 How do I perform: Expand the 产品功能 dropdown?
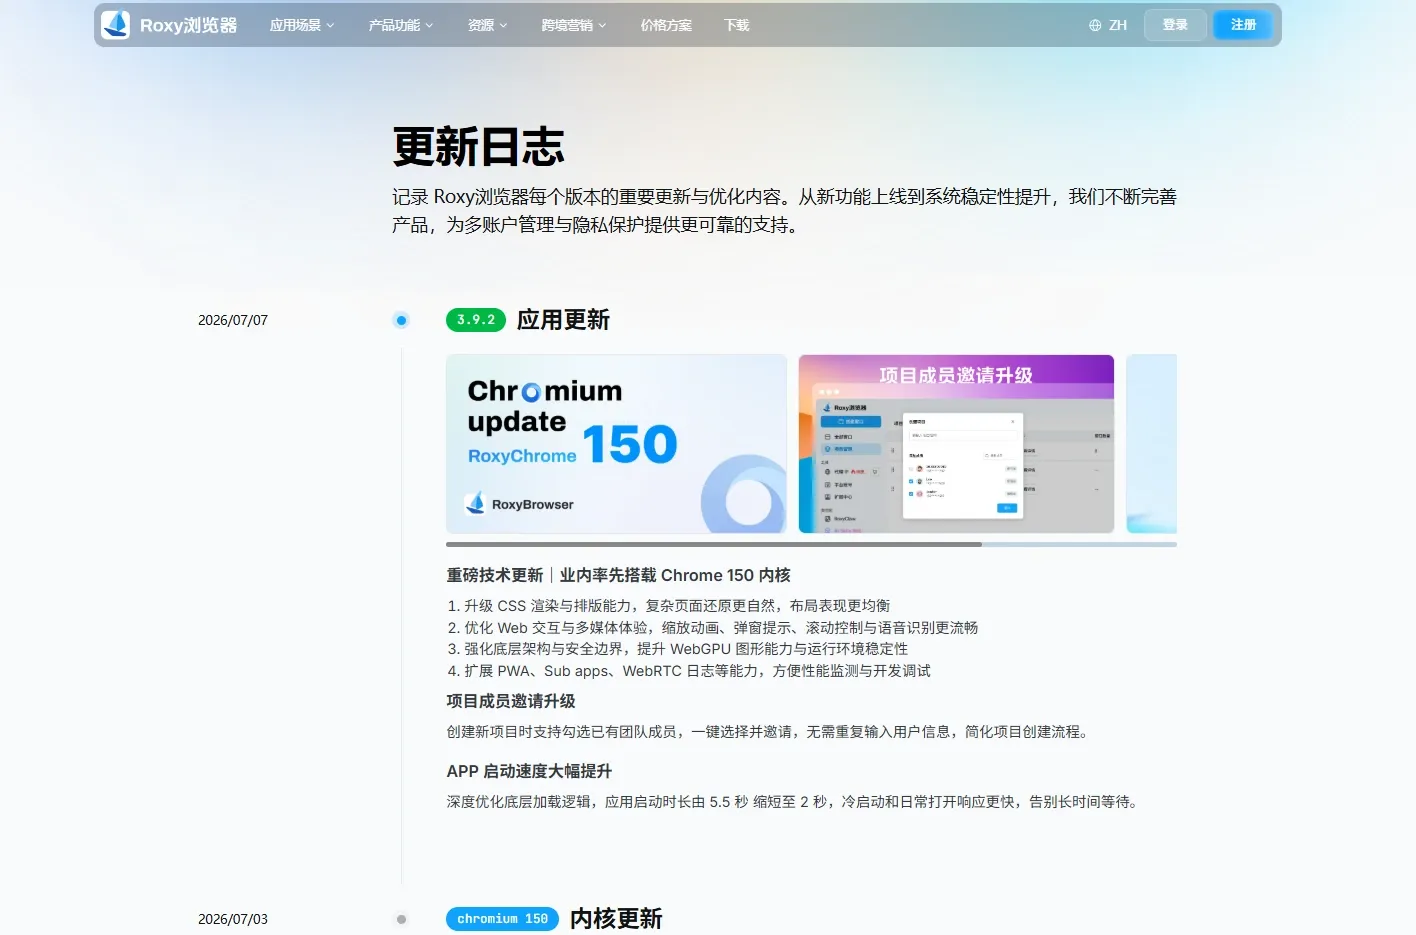click(401, 25)
